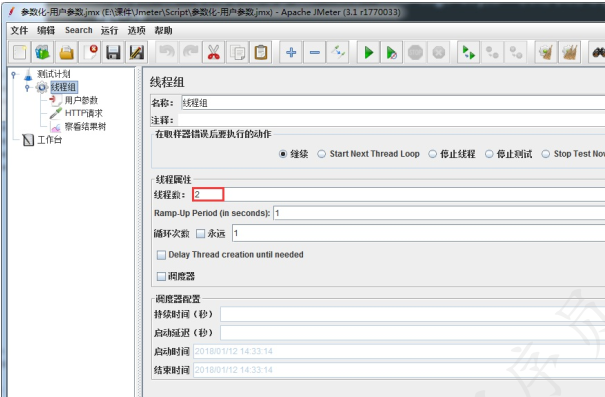Select 工作台 in the tree
The width and height of the screenshot is (605, 397).
pos(50,140)
